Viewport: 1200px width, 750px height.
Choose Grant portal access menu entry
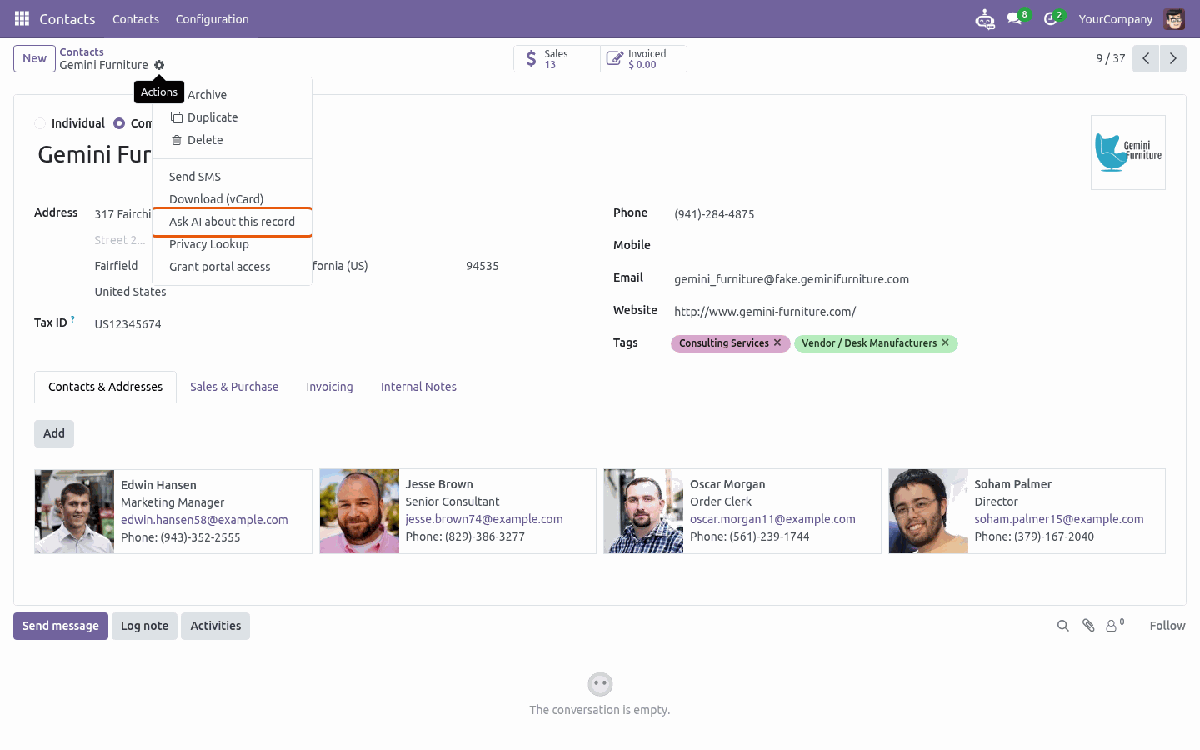(x=232, y=267)
